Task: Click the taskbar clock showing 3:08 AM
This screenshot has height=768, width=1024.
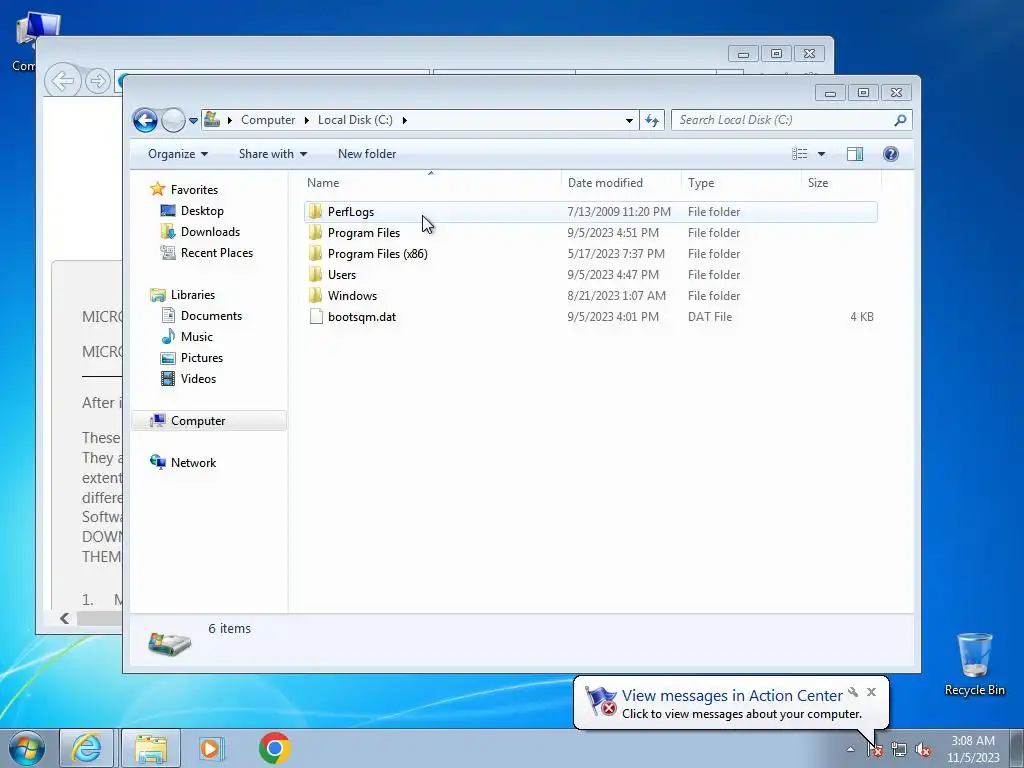Action: (973, 748)
